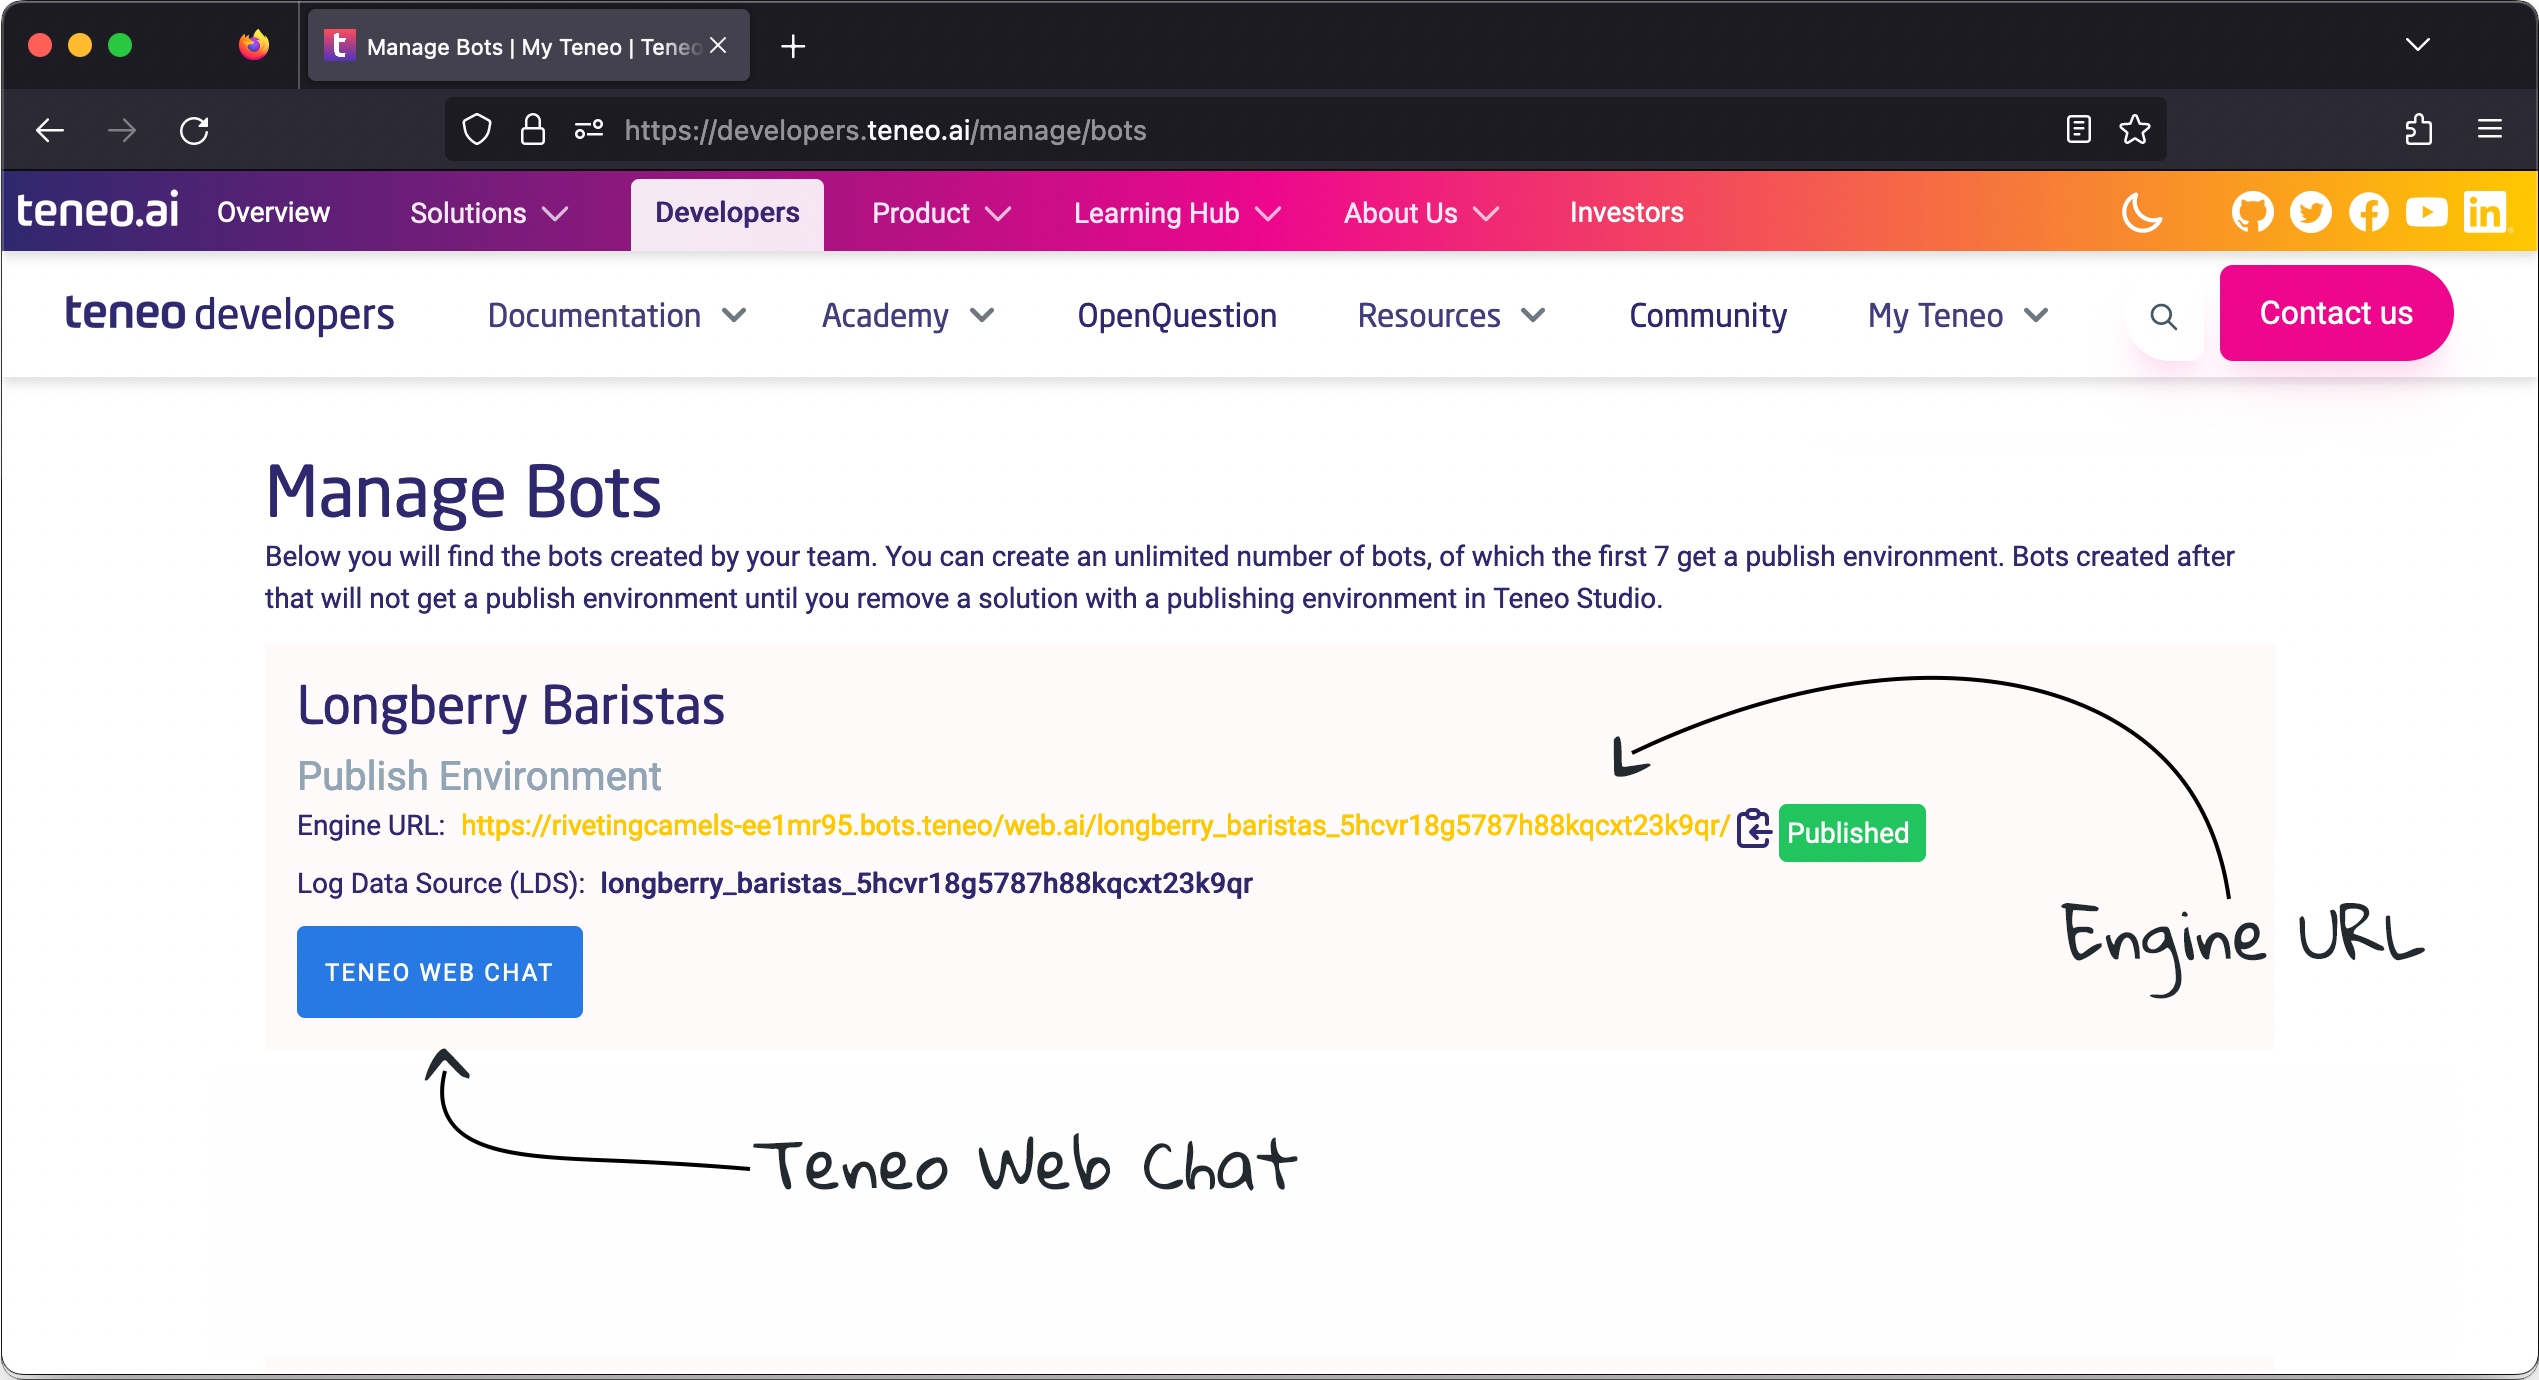Close the Manage Bots tab

(x=718, y=46)
